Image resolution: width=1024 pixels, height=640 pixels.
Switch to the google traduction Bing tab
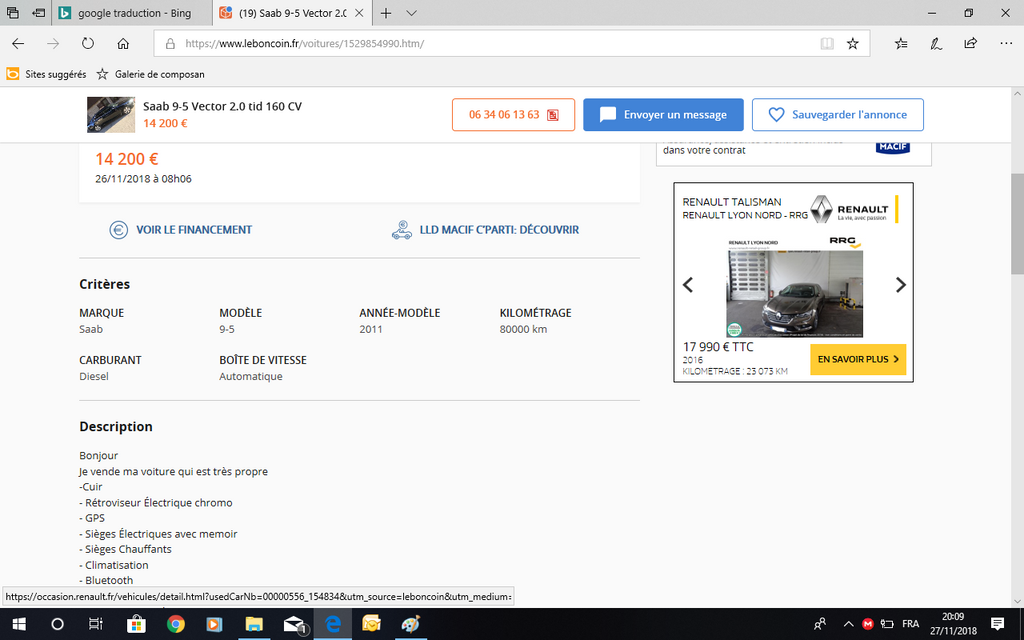[x=131, y=13]
